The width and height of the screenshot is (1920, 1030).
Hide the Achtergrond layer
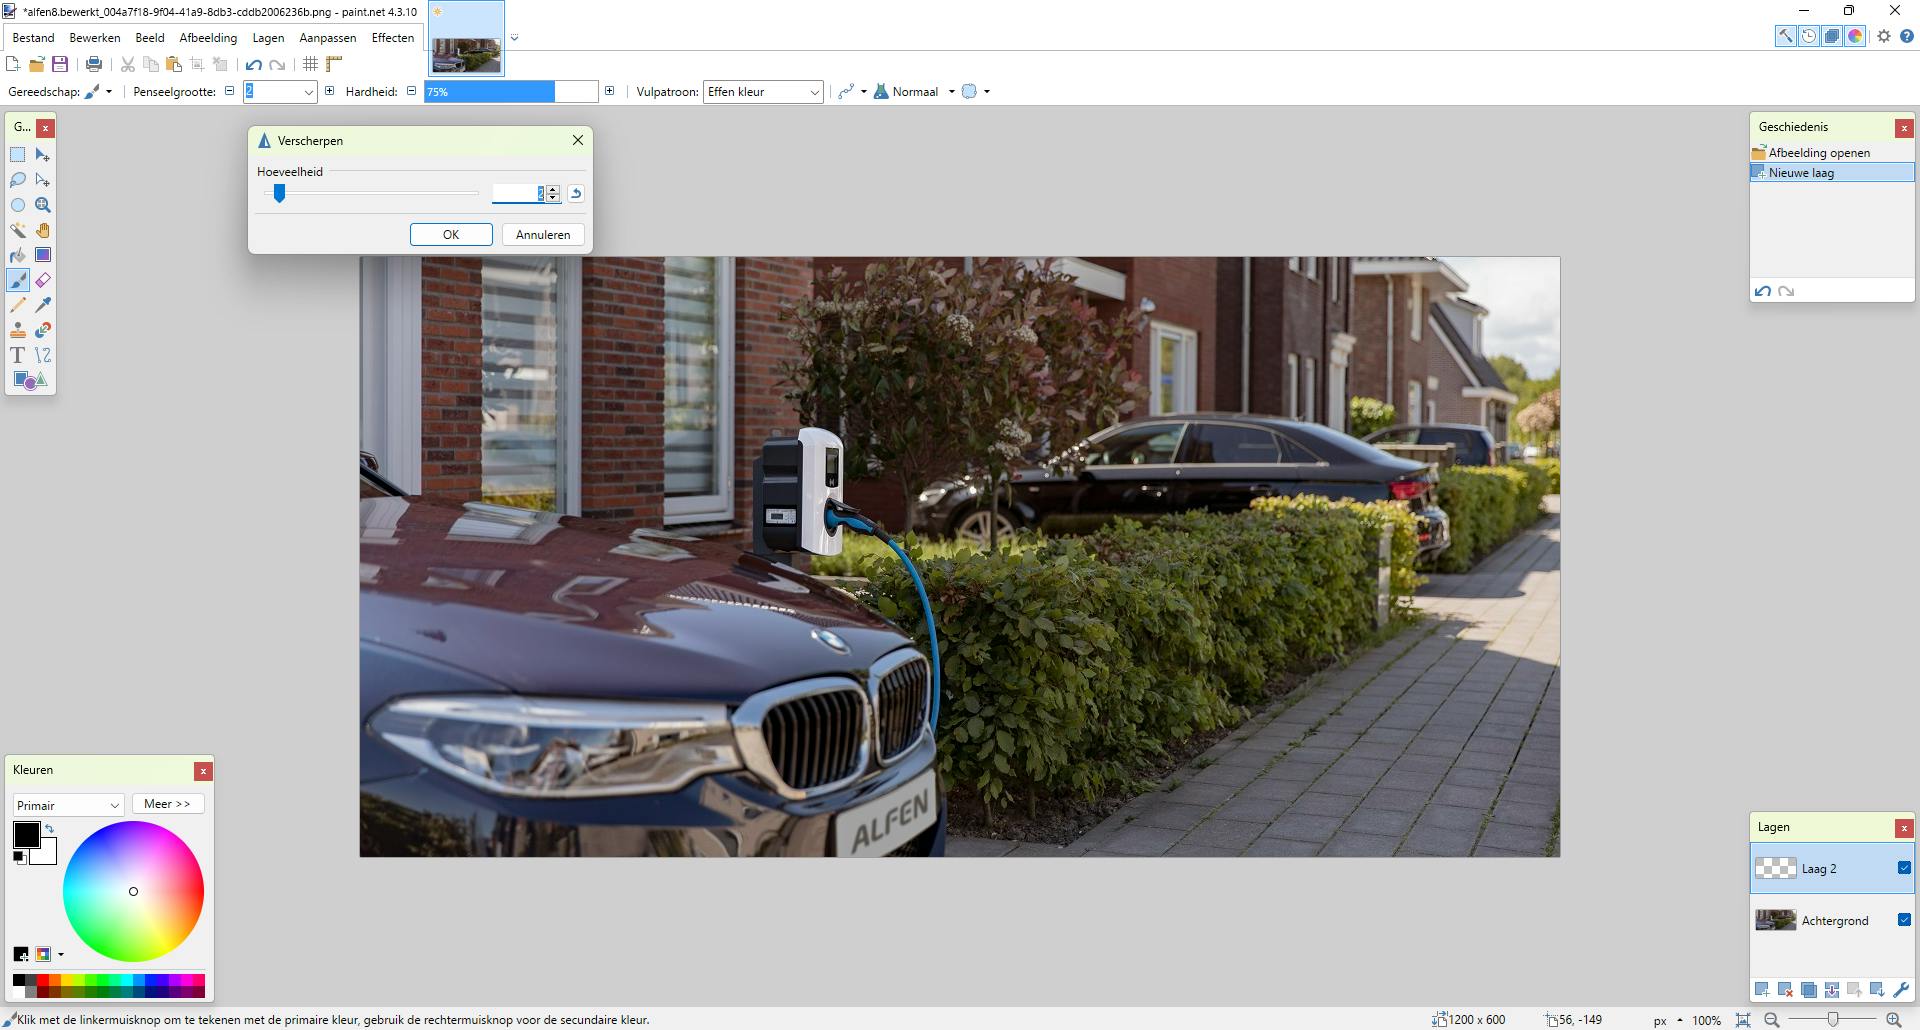click(1904, 920)
